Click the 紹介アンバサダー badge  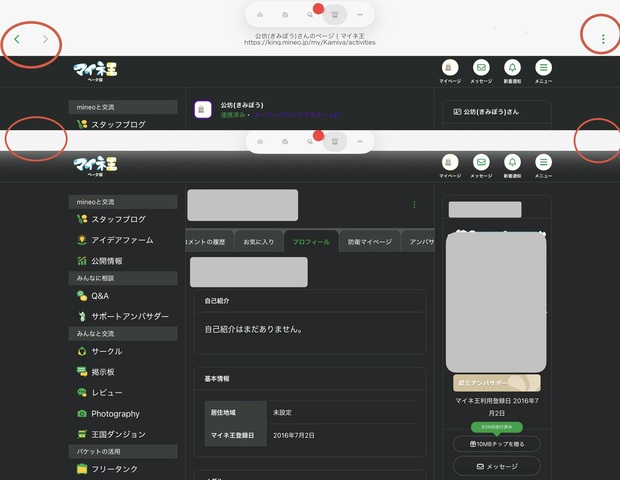(x=497, y=383)
